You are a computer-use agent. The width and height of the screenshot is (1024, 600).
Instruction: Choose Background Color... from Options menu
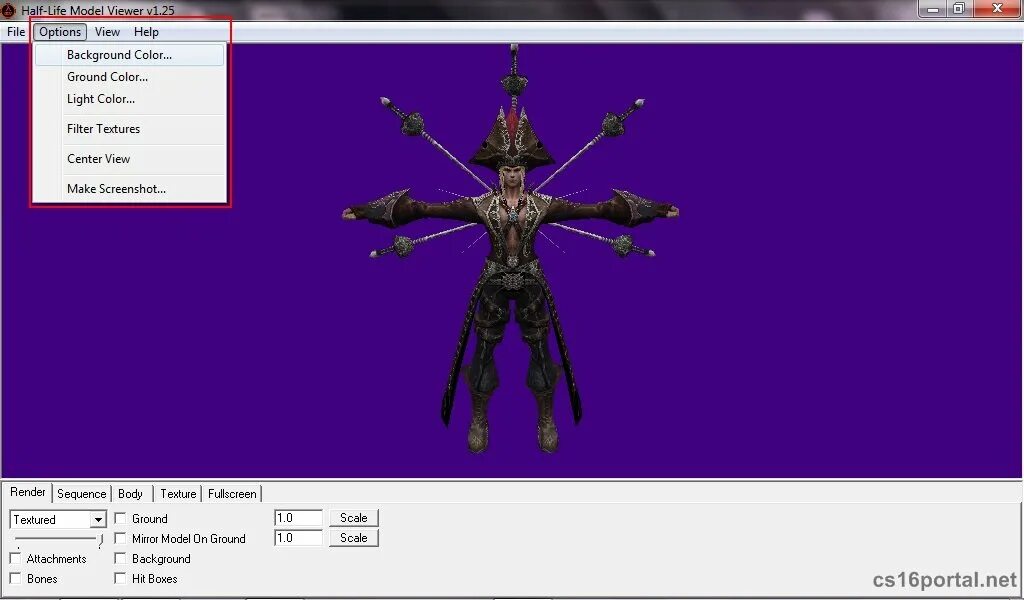coord(129,55)
